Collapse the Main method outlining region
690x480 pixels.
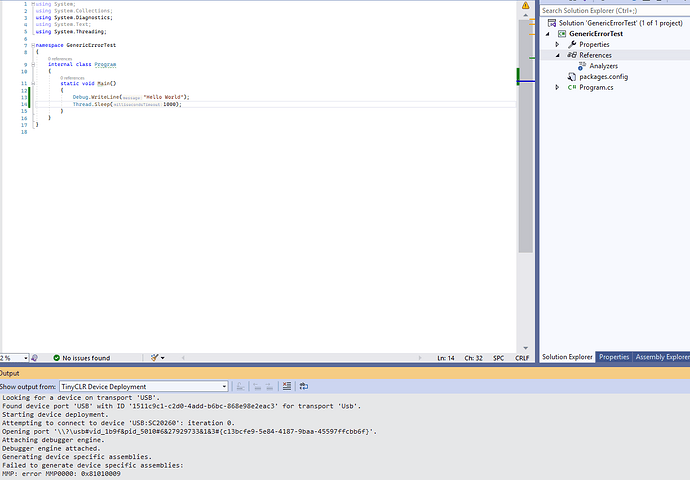(x=33, y=83)
